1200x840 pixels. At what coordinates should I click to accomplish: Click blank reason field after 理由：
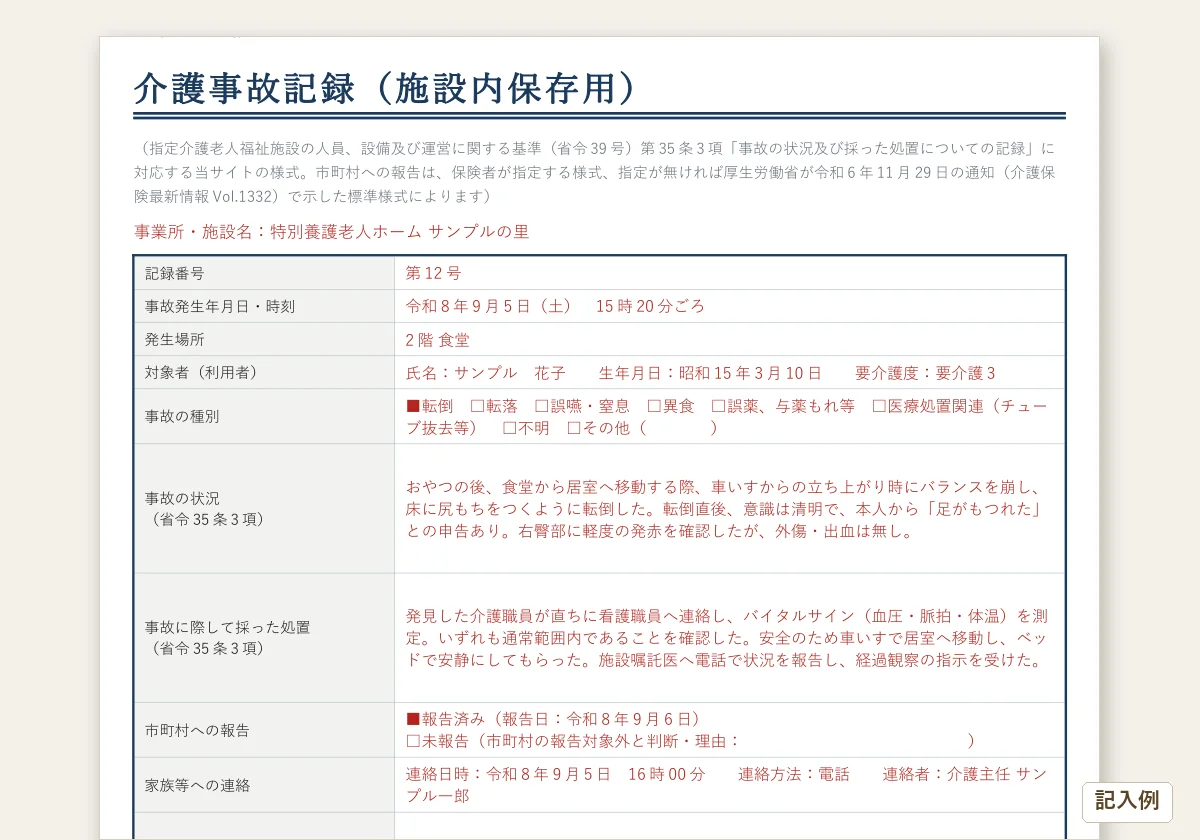pyautogui.click(x=853, y=741)
